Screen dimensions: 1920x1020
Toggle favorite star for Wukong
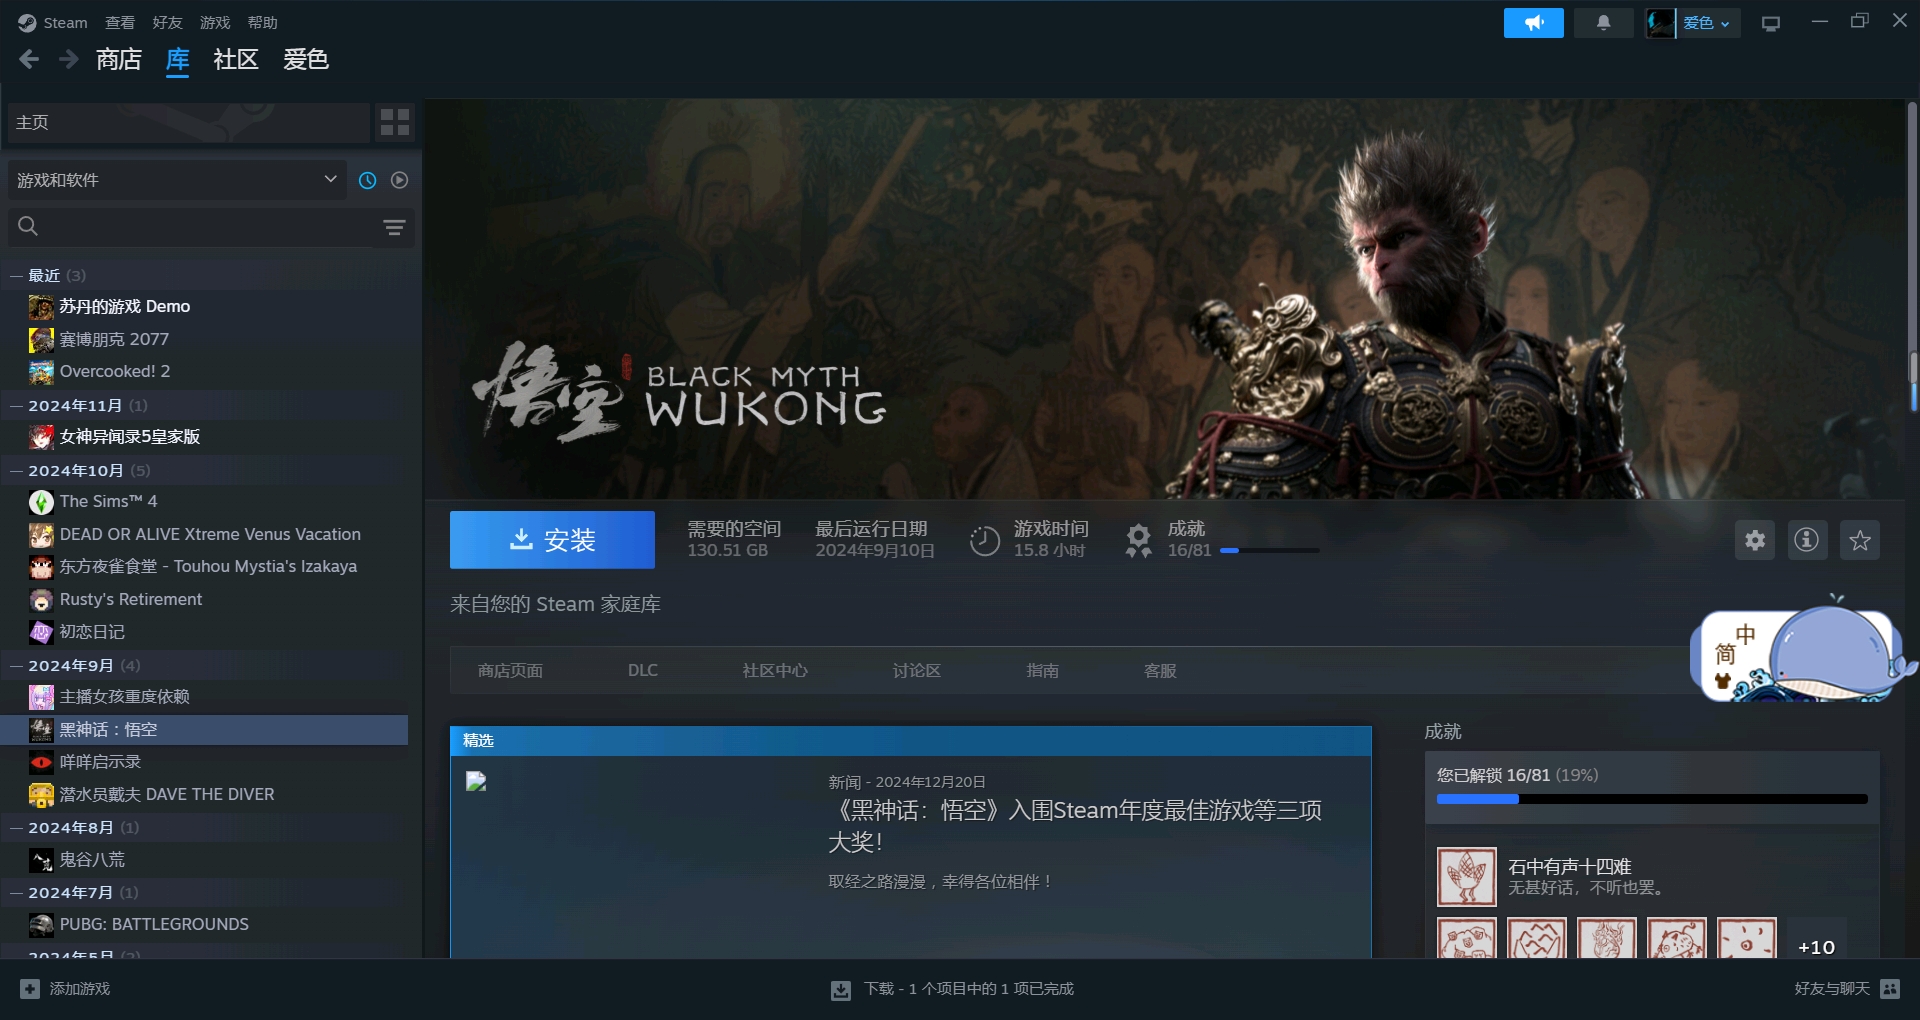pos(1859,540)
